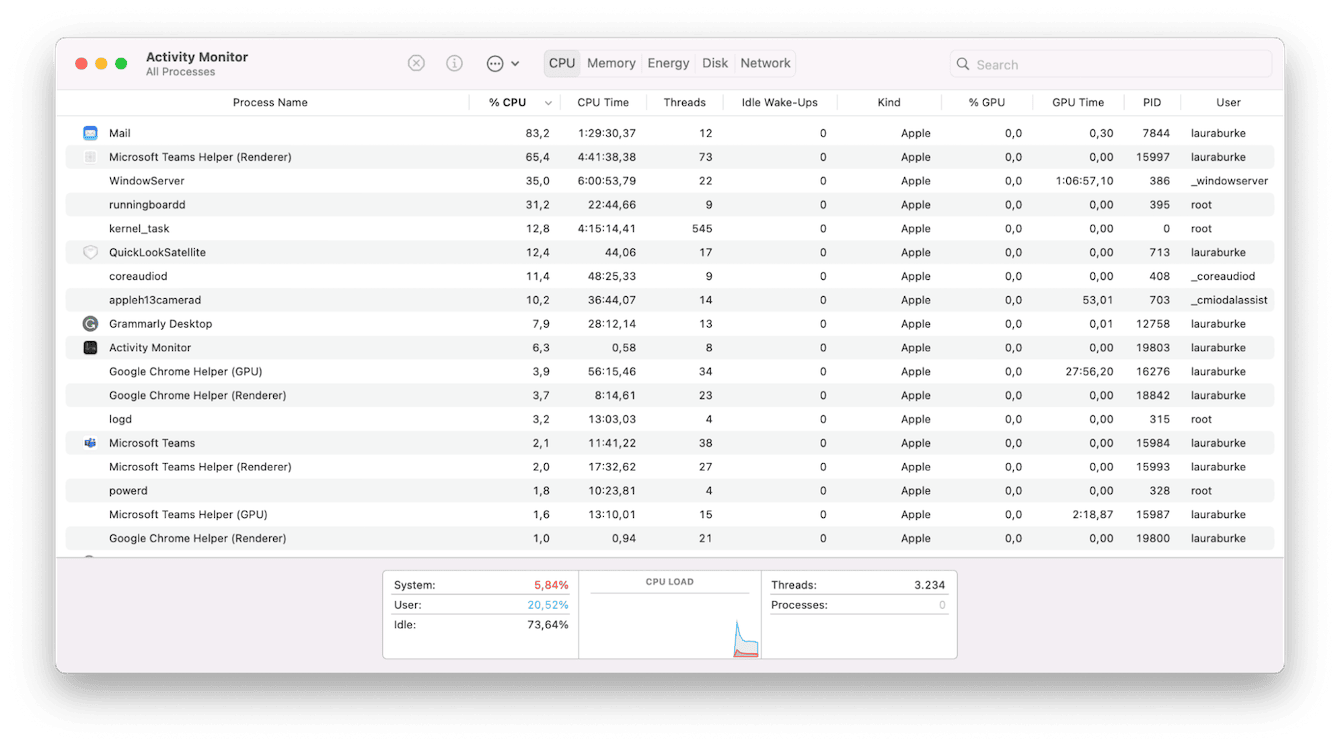Open the more options ellipsis menu
This screenshot has height=747, width=1340.
point(495,62)
